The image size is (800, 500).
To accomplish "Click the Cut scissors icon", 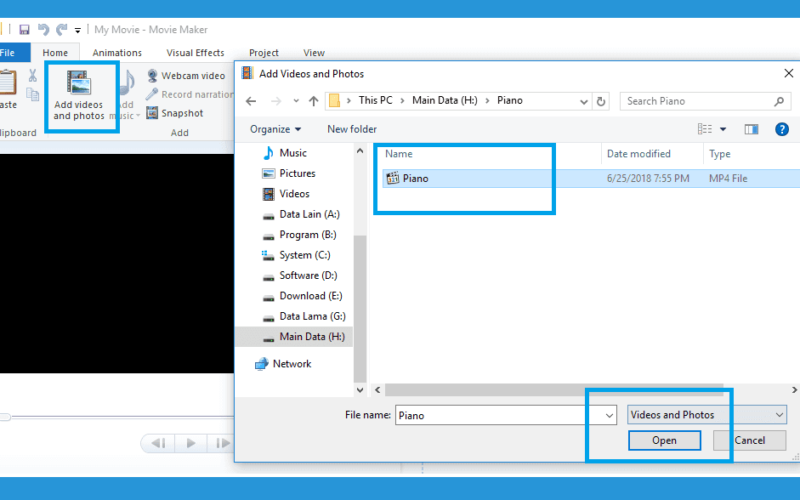I will tap(32, 76).
